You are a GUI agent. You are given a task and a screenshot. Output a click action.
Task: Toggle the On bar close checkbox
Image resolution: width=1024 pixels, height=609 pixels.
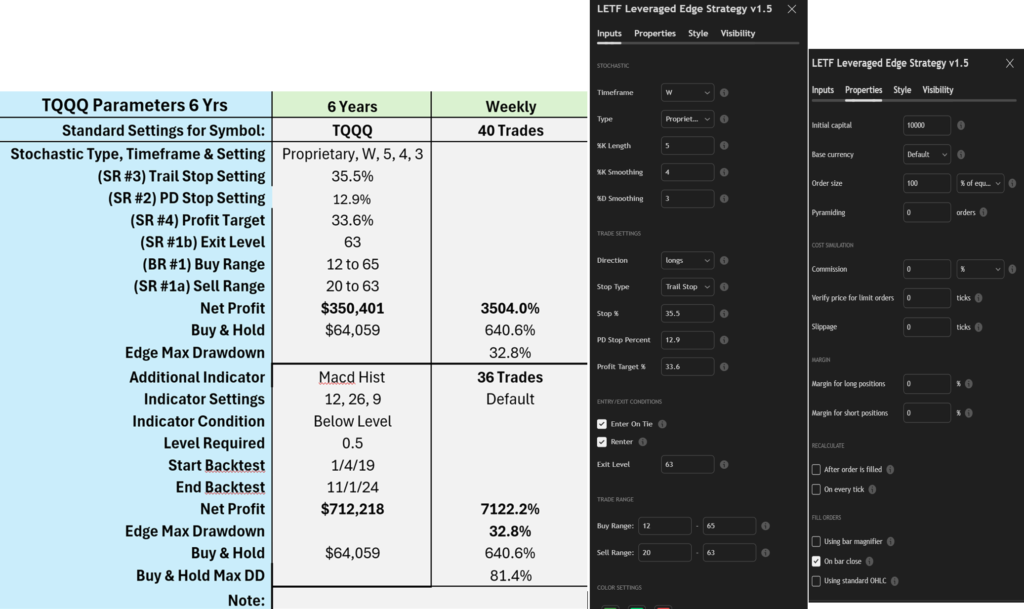point(816,561)
